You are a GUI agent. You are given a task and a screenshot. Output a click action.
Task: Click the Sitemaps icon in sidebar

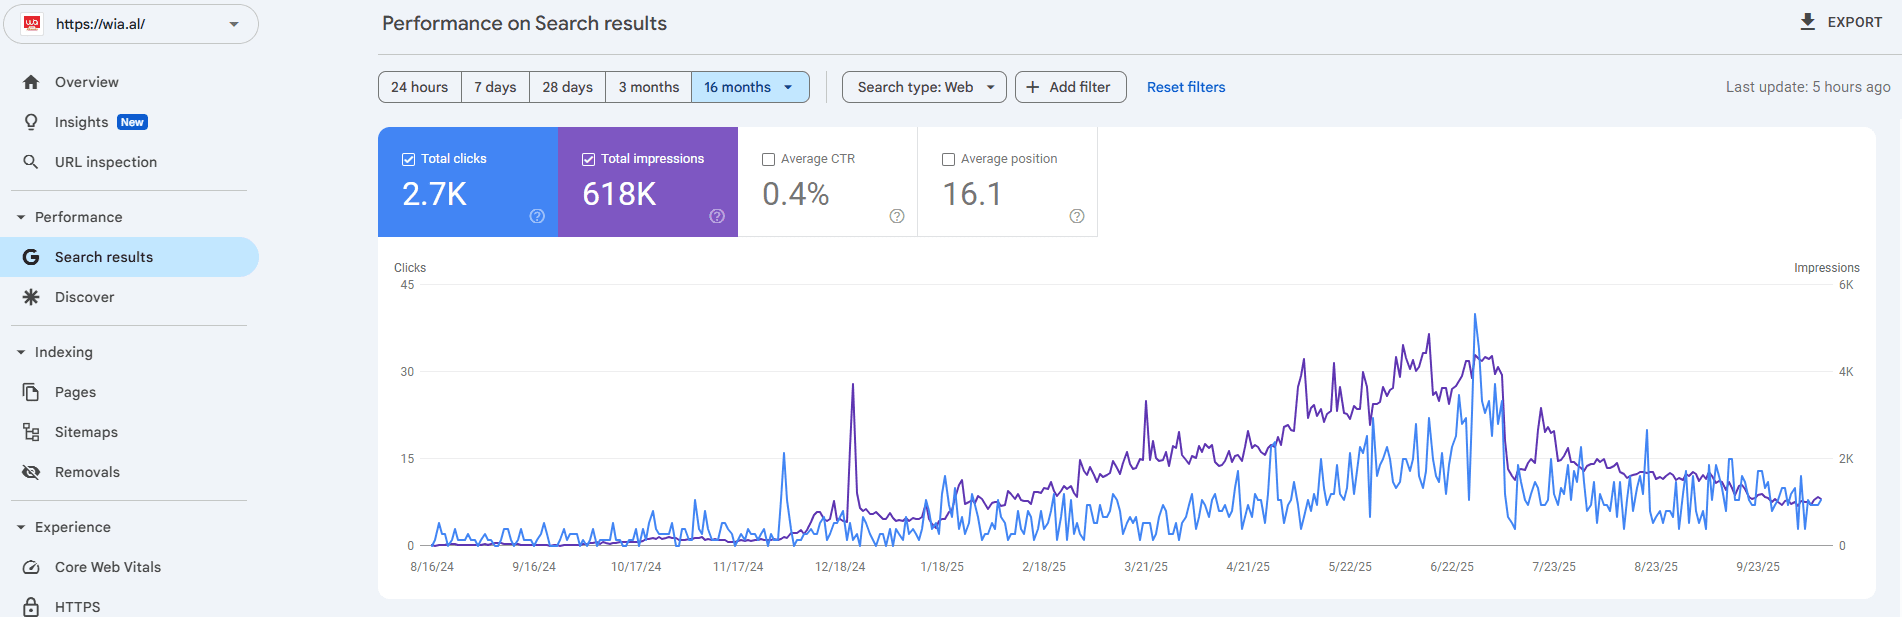31,432
